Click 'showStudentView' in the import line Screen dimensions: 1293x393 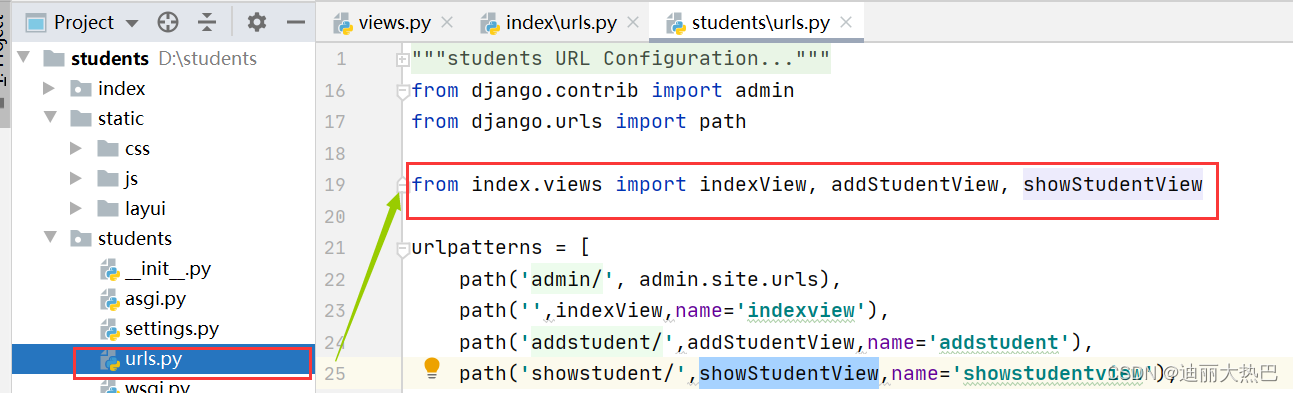point(1113,184)
